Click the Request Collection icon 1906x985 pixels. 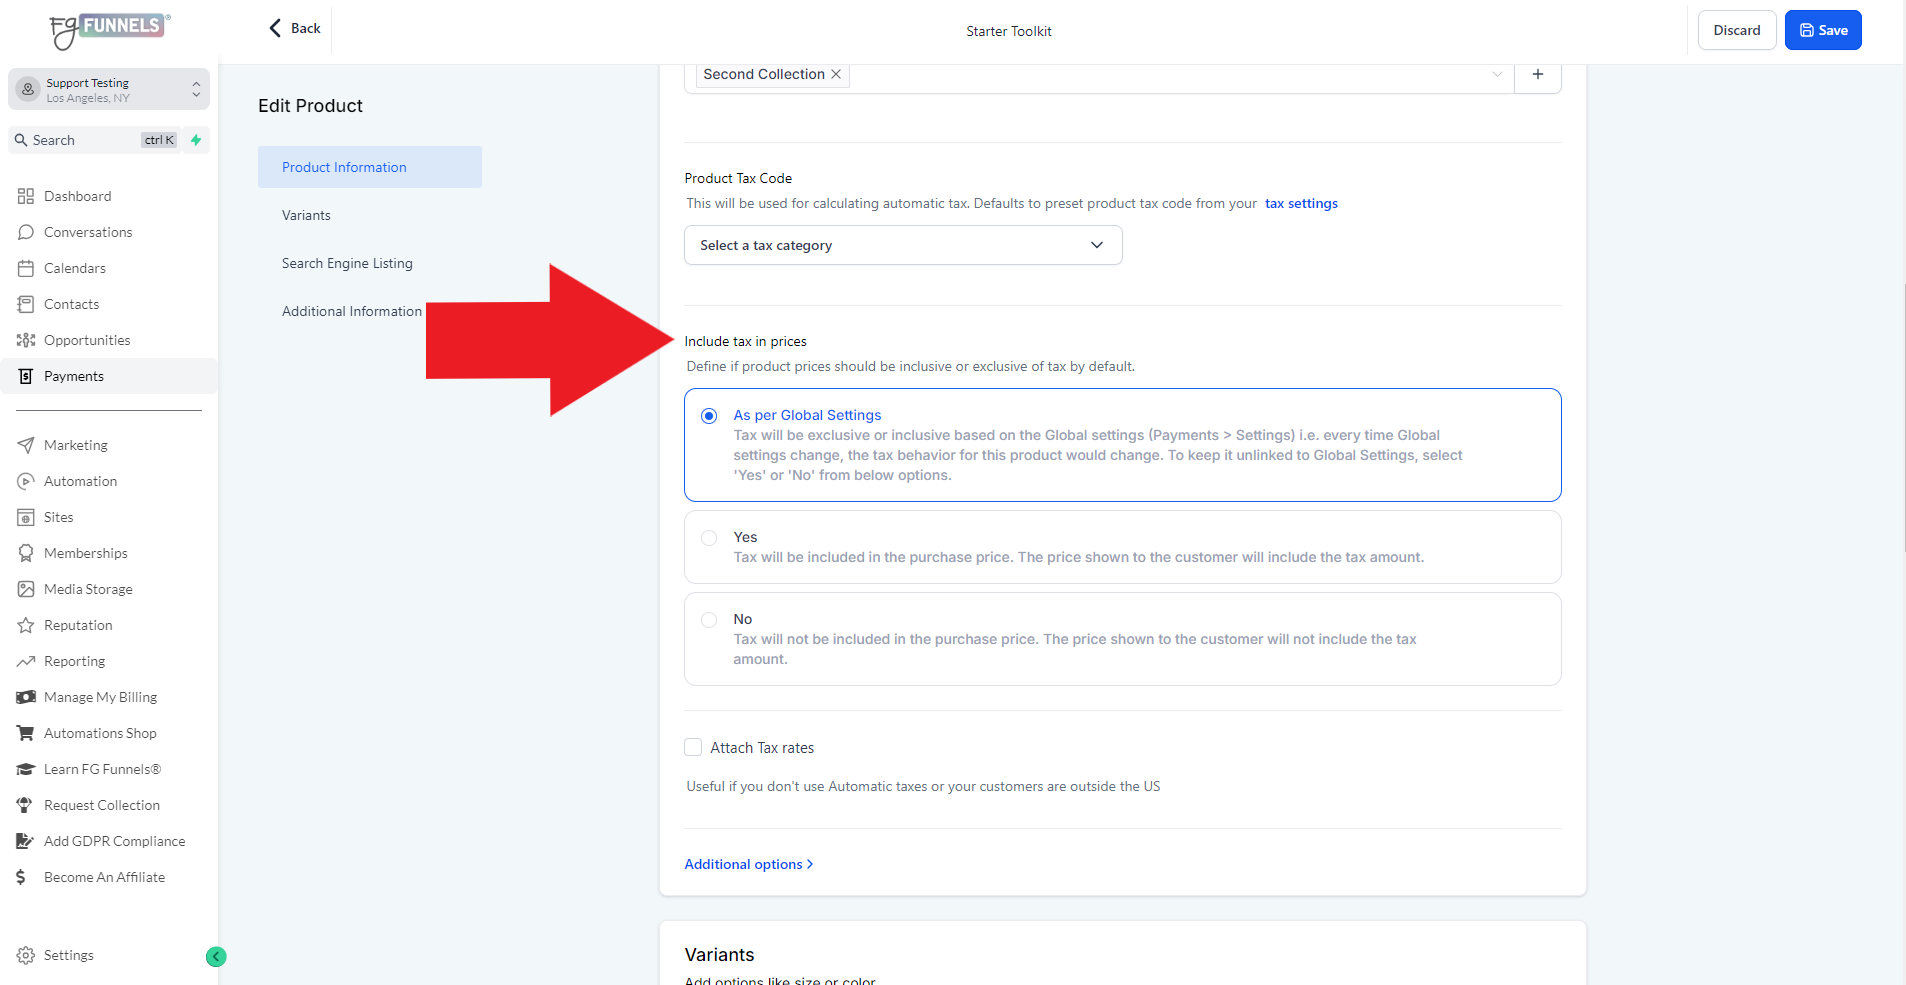(26, 805)
